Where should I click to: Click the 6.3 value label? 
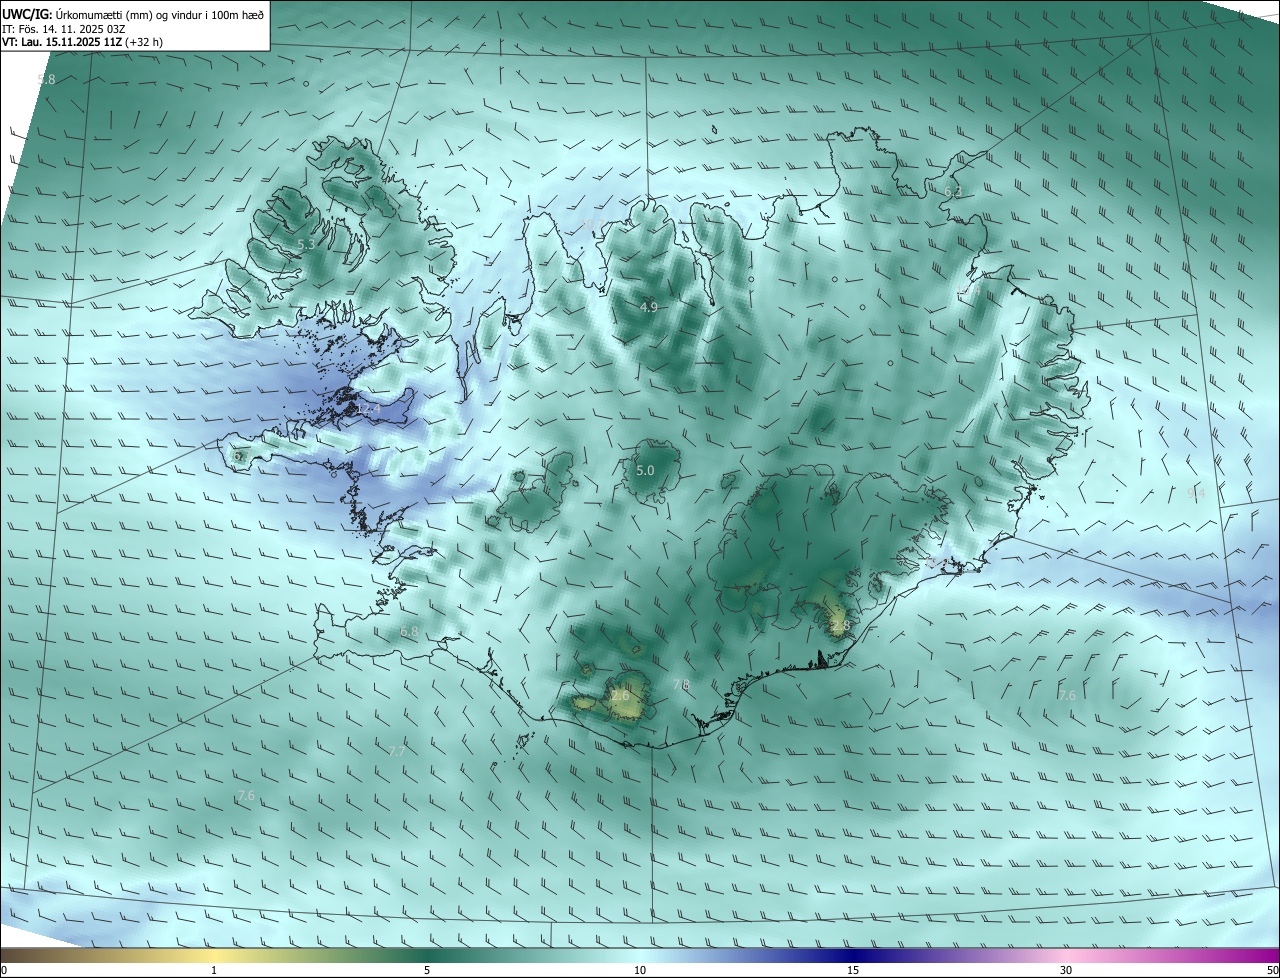coord(953,190)
